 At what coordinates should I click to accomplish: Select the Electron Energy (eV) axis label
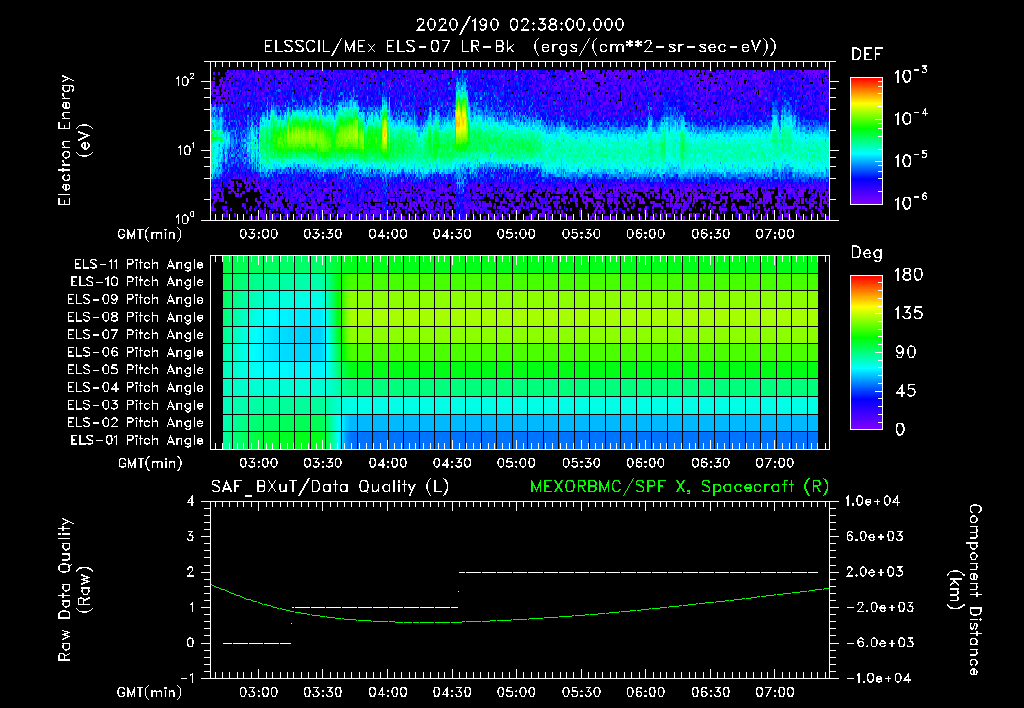pyautogui.click(x=74, y=140)
